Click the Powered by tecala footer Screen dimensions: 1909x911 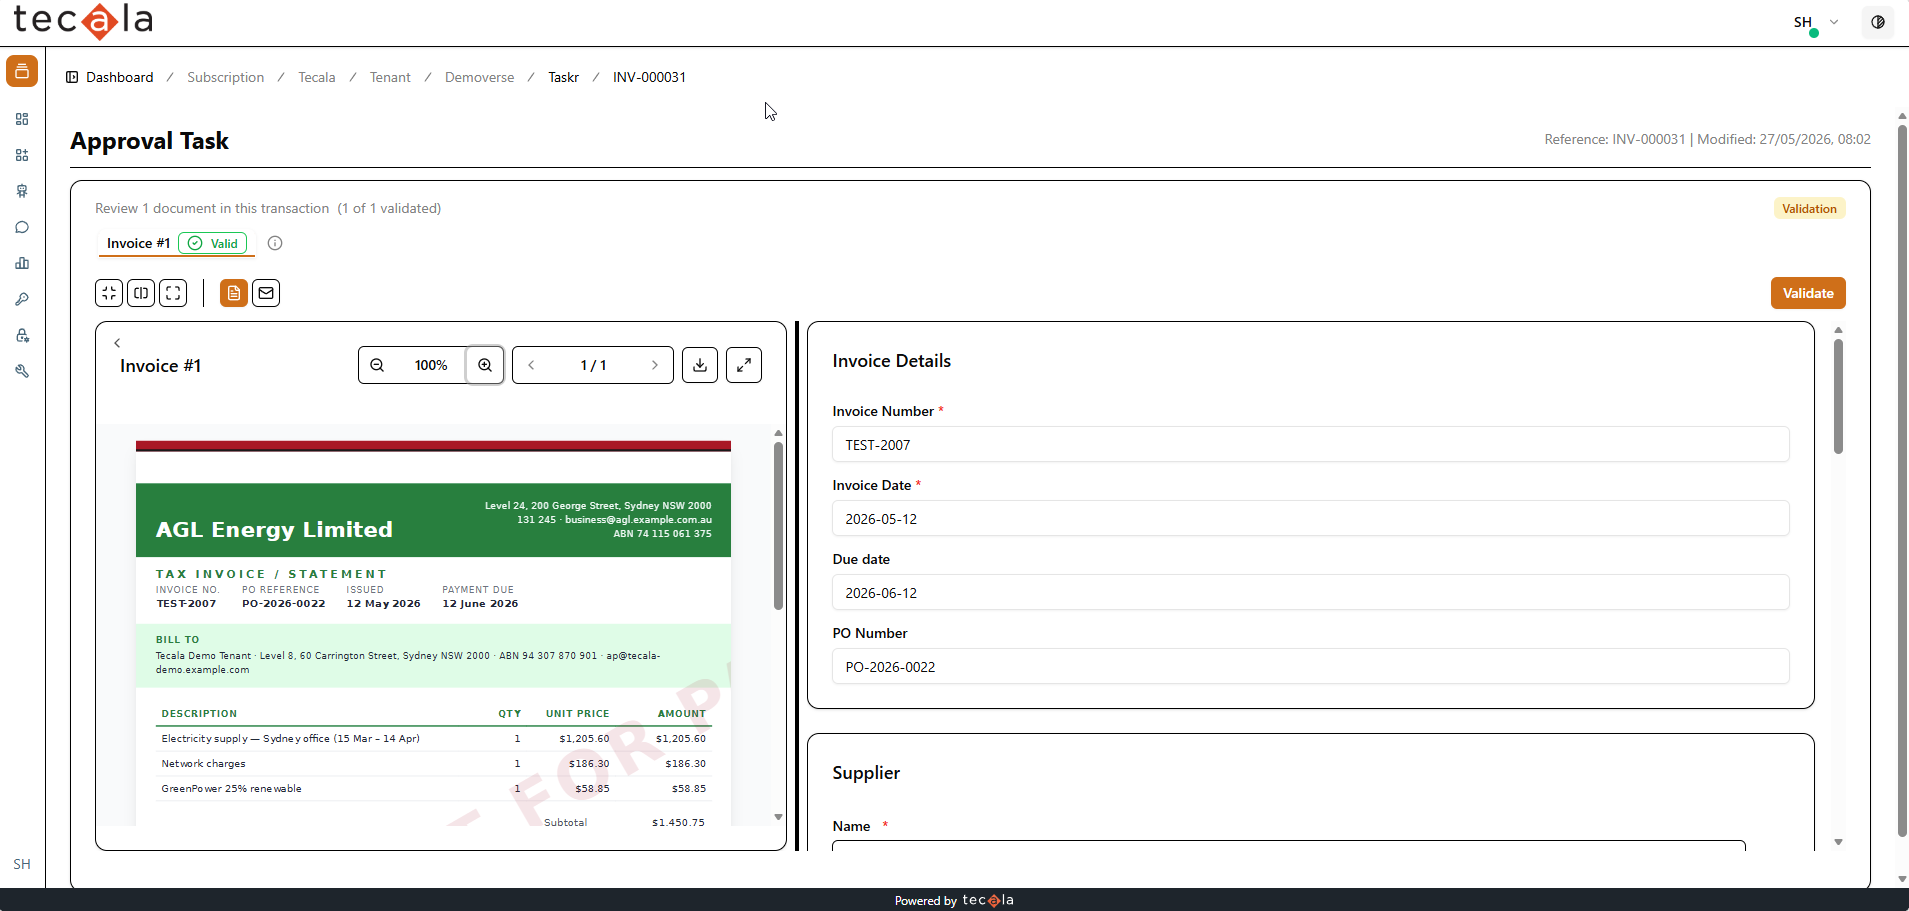click(x=954, y=900)
